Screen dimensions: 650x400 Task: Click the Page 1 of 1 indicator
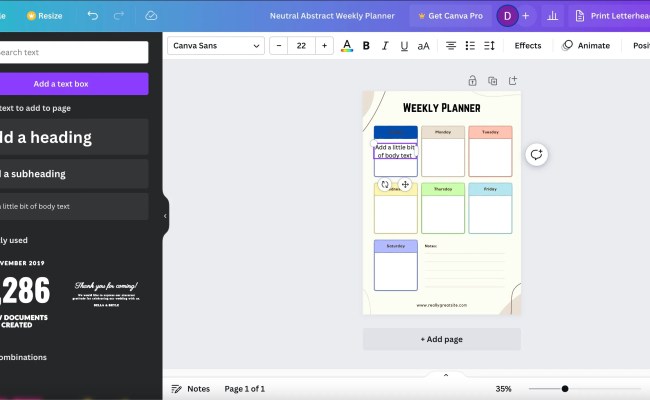[244, 389]
